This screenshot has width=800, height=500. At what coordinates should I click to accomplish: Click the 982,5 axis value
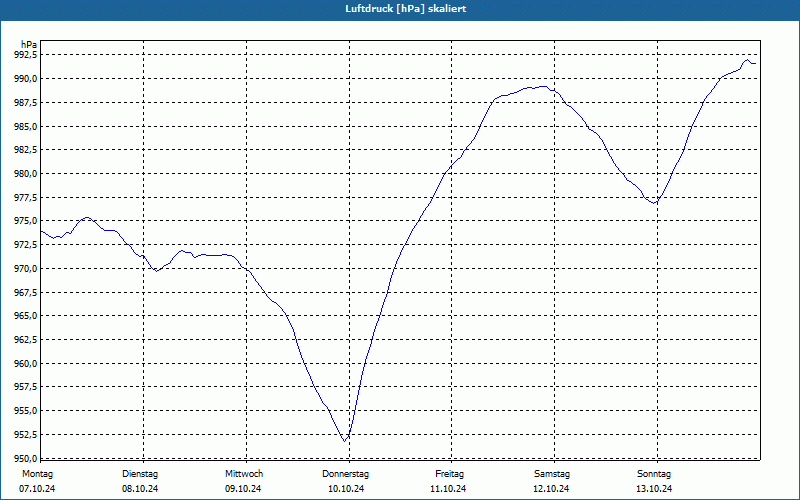tap(26, 150)
